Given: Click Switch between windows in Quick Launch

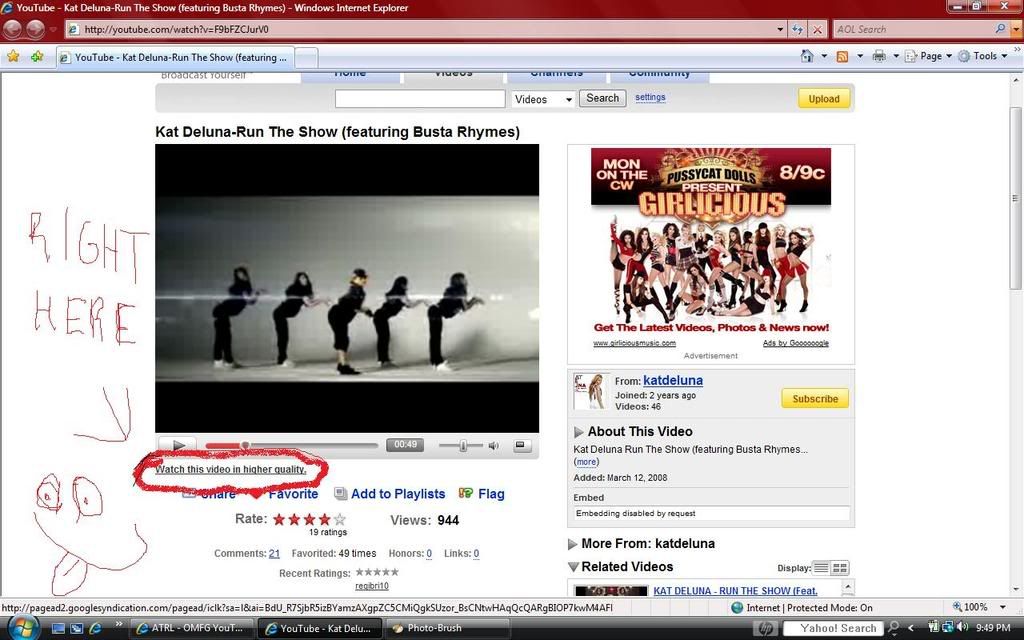Looking at the screenshot, I should pos(76,628).
